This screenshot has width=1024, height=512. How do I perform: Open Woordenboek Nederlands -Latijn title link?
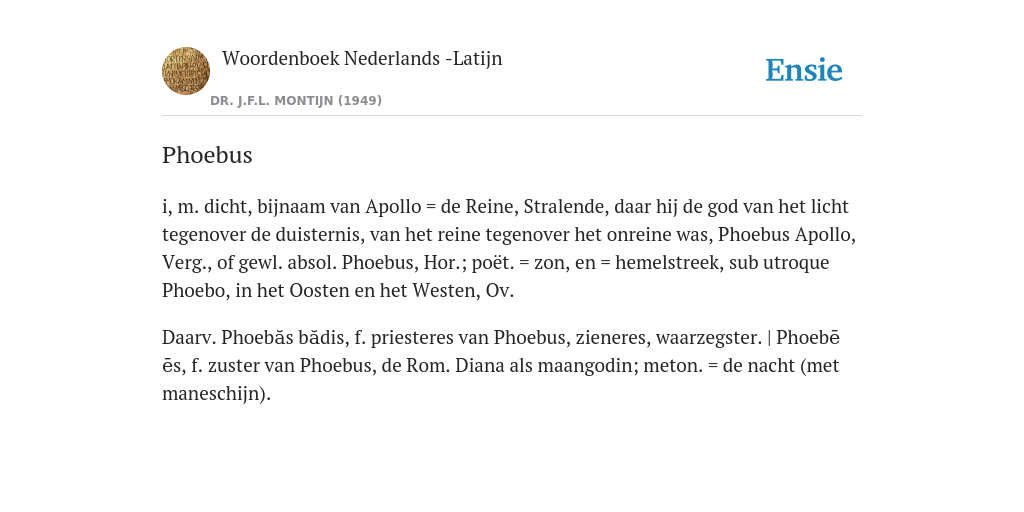pos(362,58)
